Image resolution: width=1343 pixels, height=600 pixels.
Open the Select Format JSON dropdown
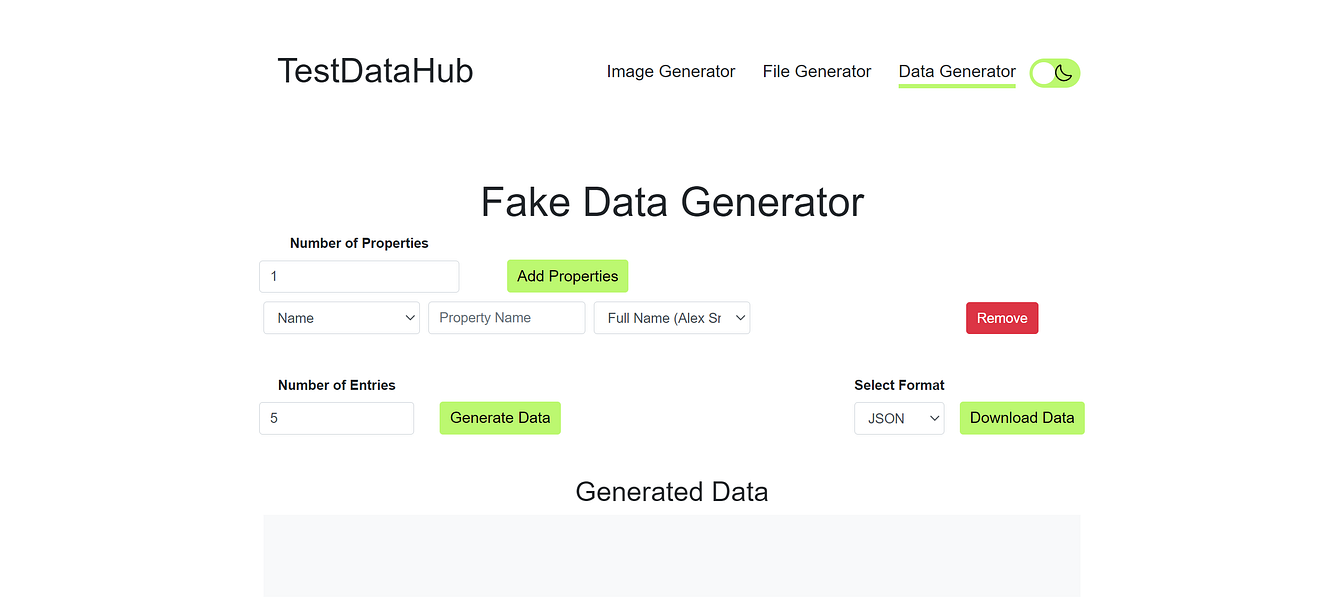click(898, 418)
